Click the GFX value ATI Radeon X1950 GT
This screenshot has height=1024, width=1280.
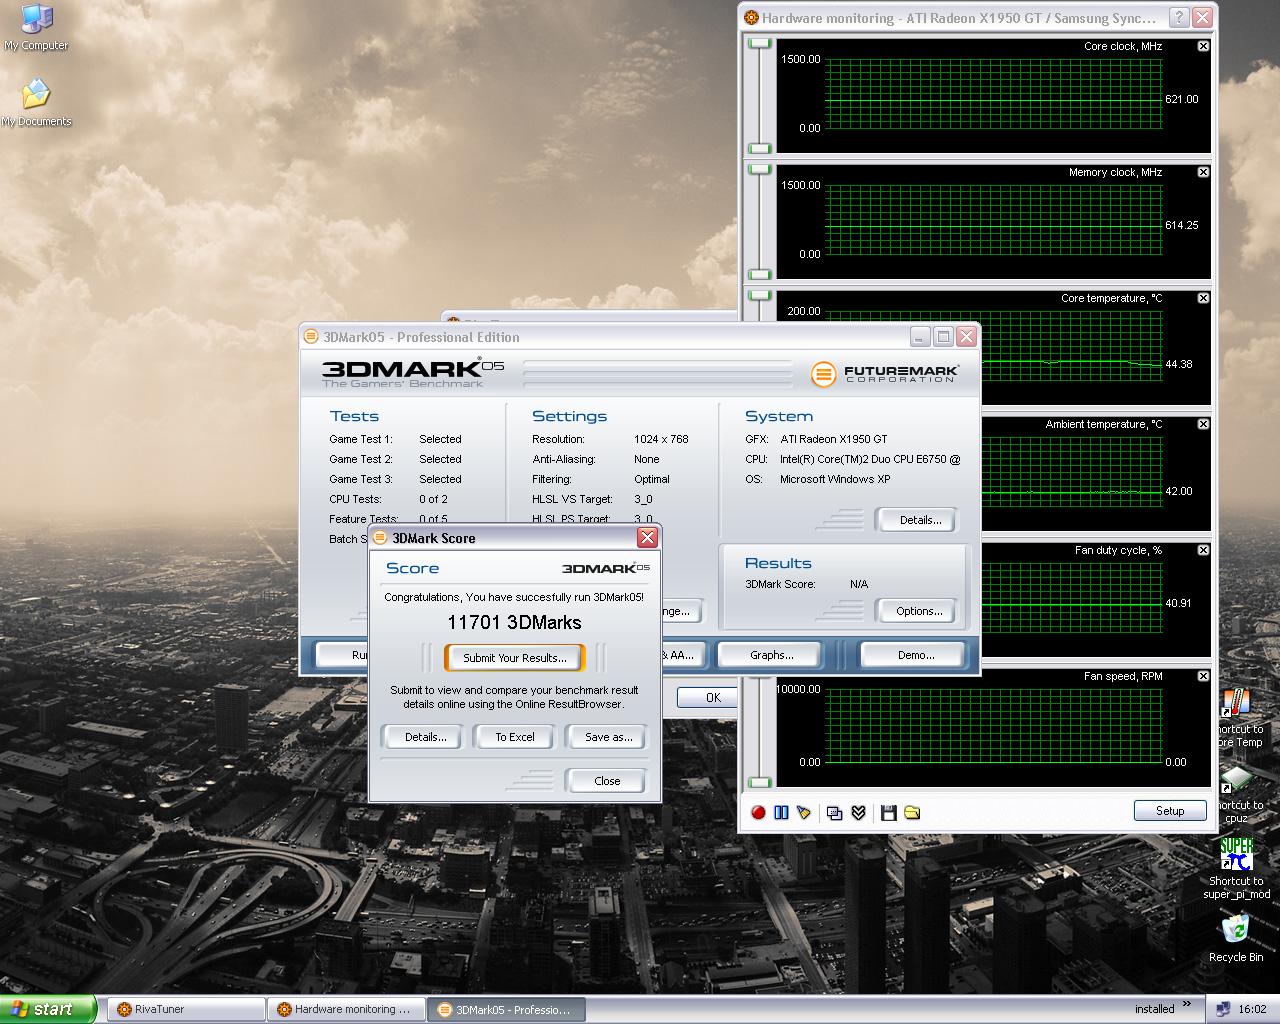click(x=834, y=439)
